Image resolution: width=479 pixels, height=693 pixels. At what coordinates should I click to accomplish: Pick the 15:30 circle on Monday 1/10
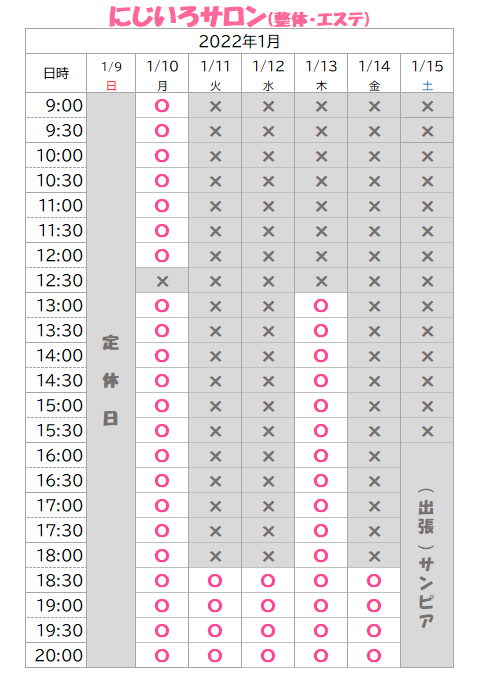point(162,430)
